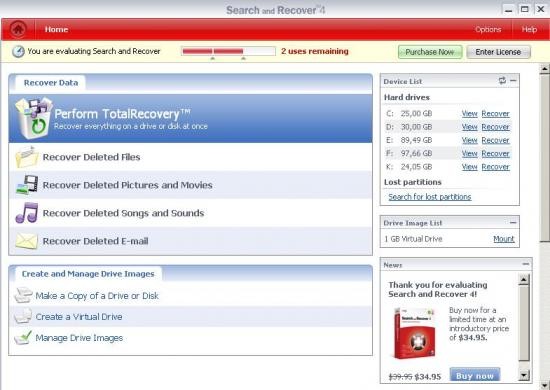Recover drive F:

(x=495, y=154)
